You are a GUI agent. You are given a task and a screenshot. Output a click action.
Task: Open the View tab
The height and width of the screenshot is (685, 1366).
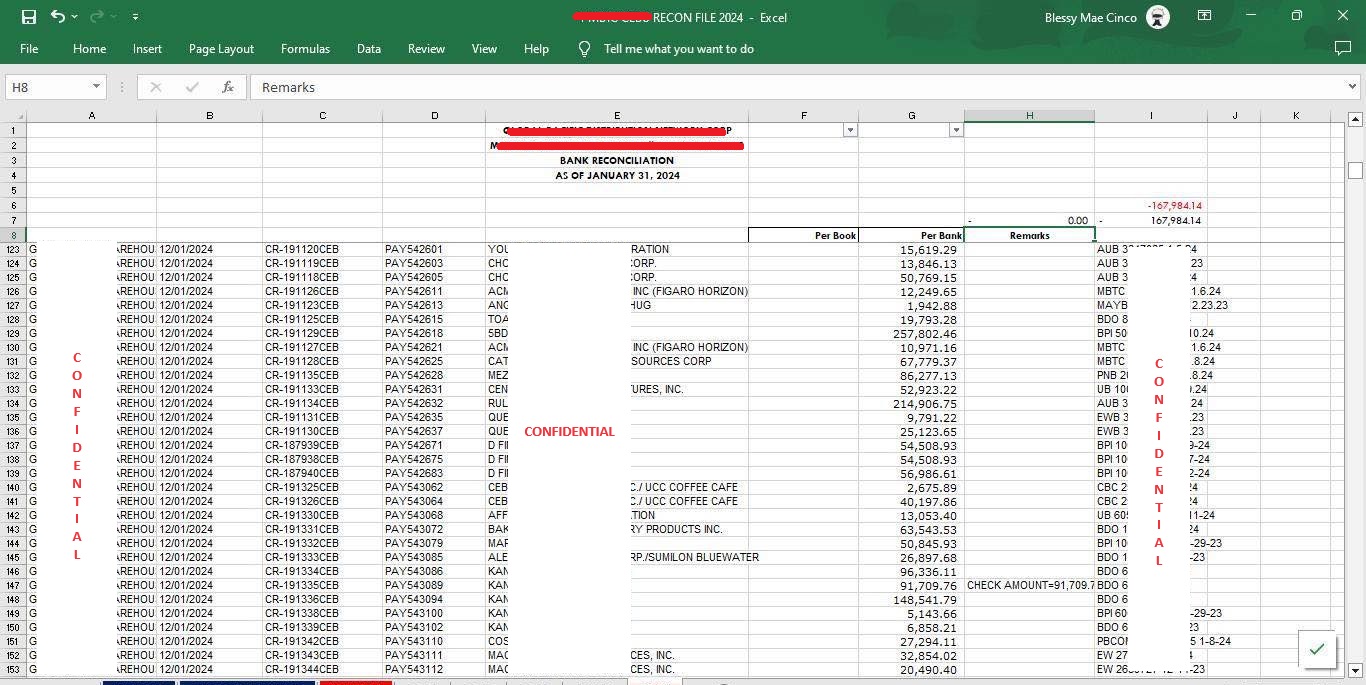[484, 48]
